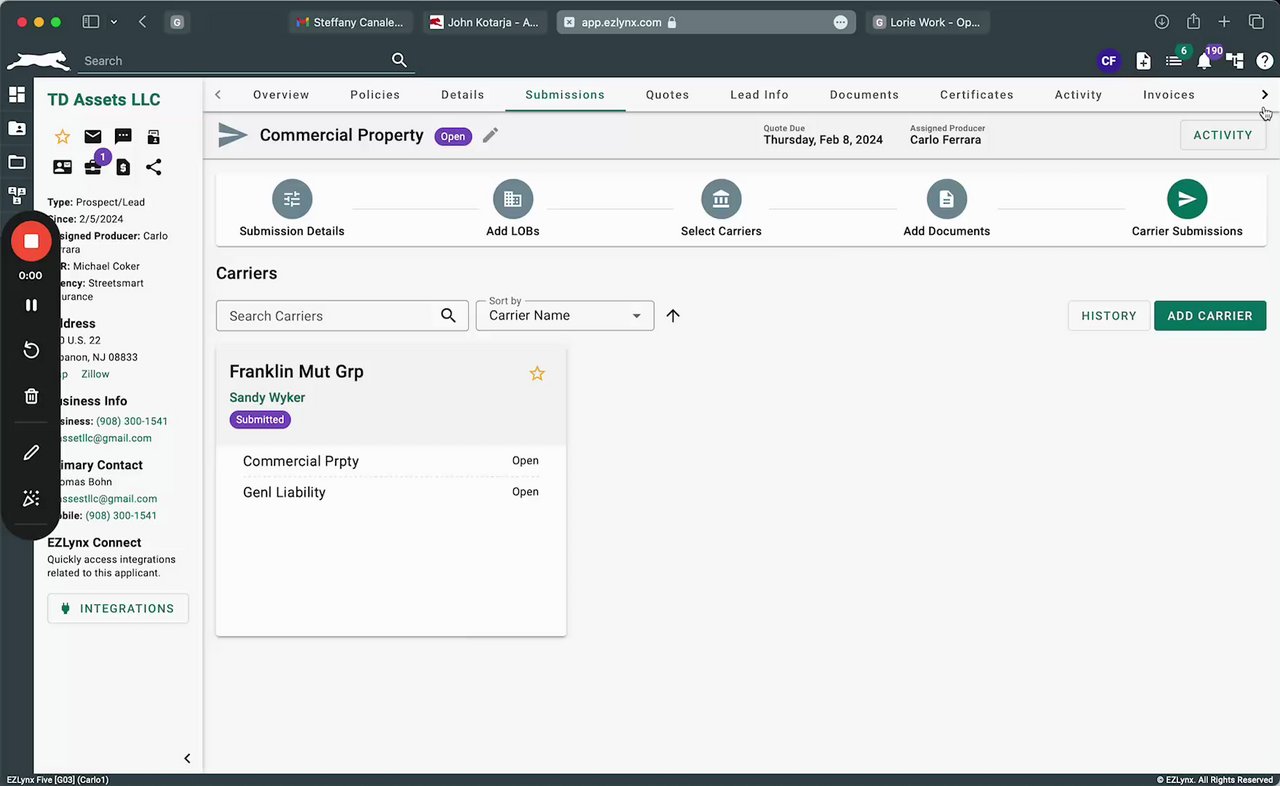Click the ADD CARRIER button
The height and width of the screenshot is (786, 1280).
tap(1210, 315)
